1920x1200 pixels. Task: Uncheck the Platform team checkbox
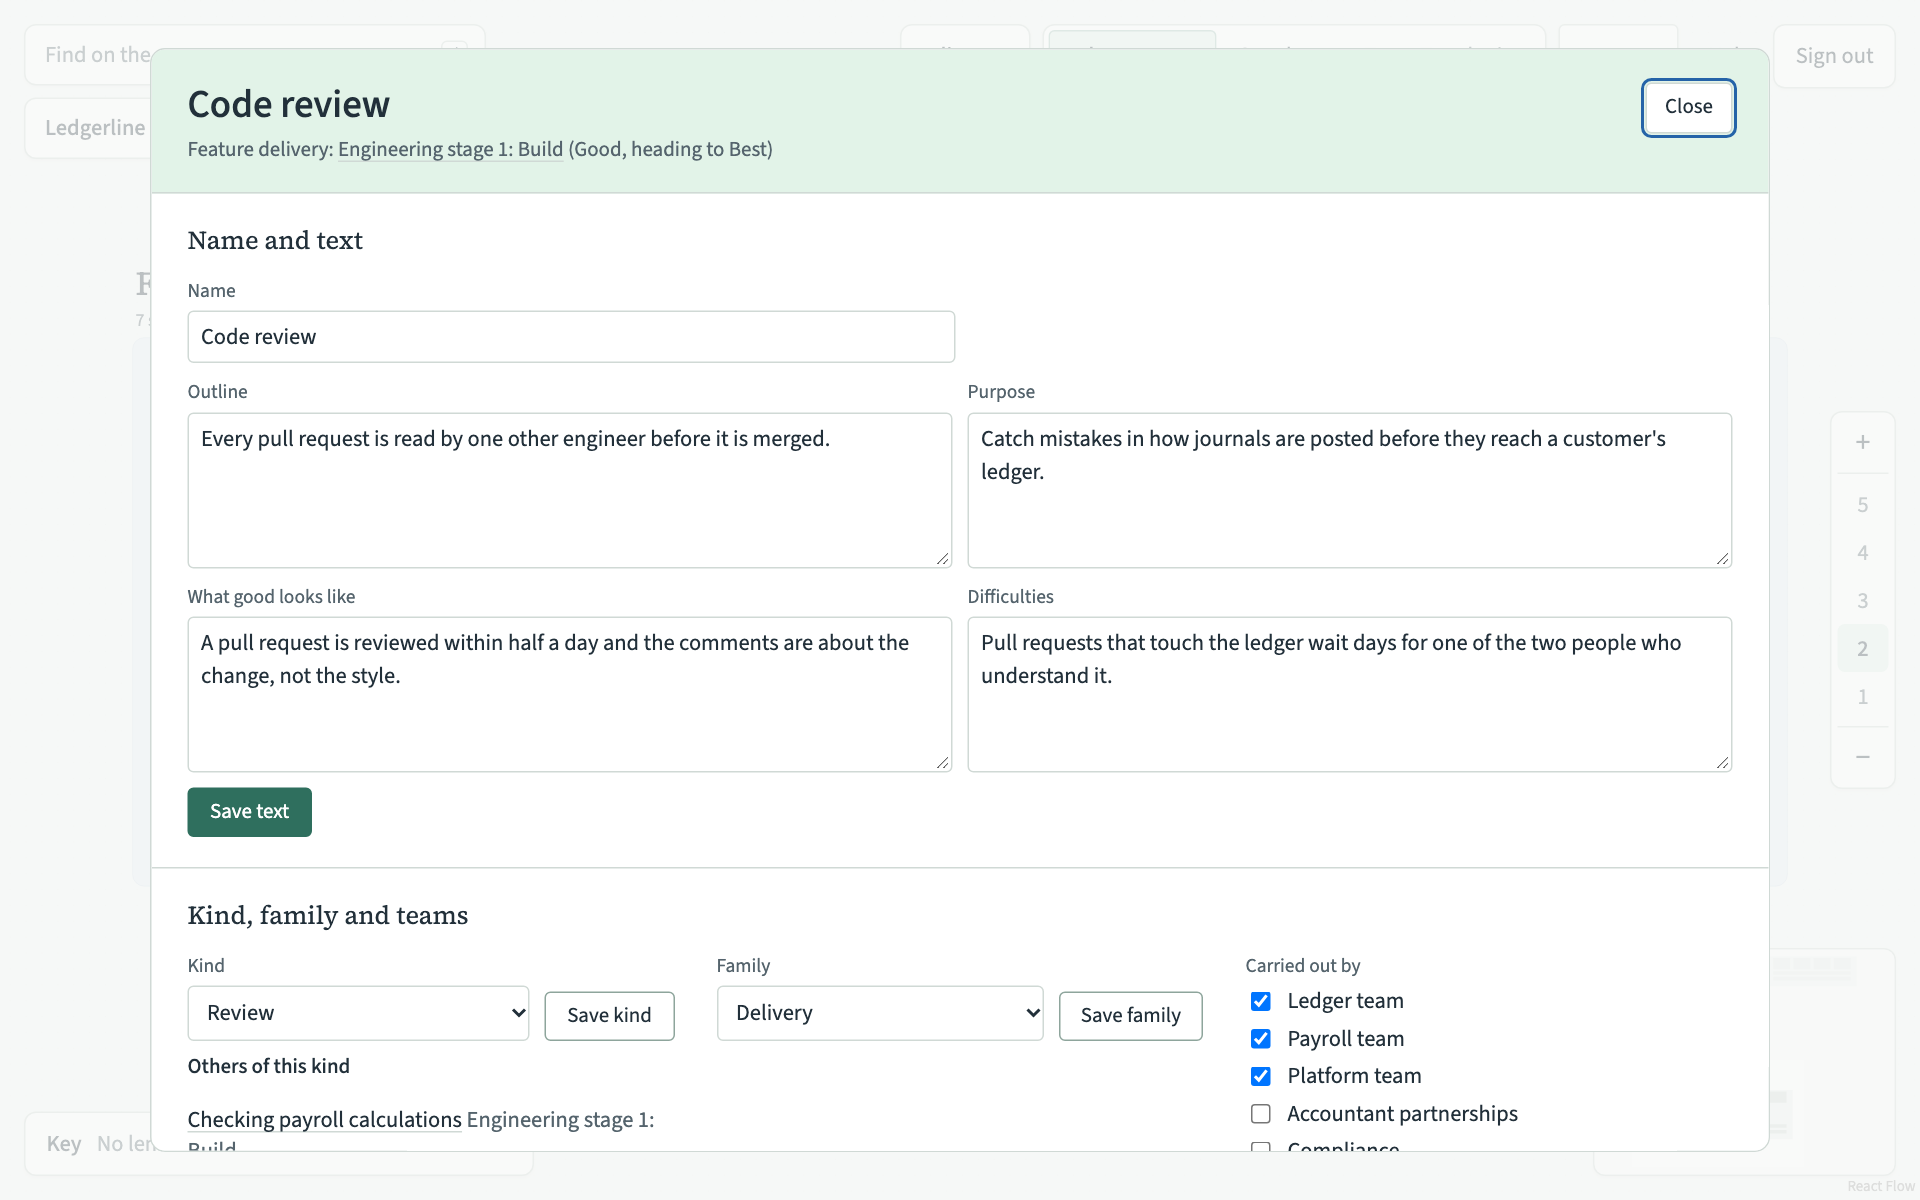(1261, 1076)
